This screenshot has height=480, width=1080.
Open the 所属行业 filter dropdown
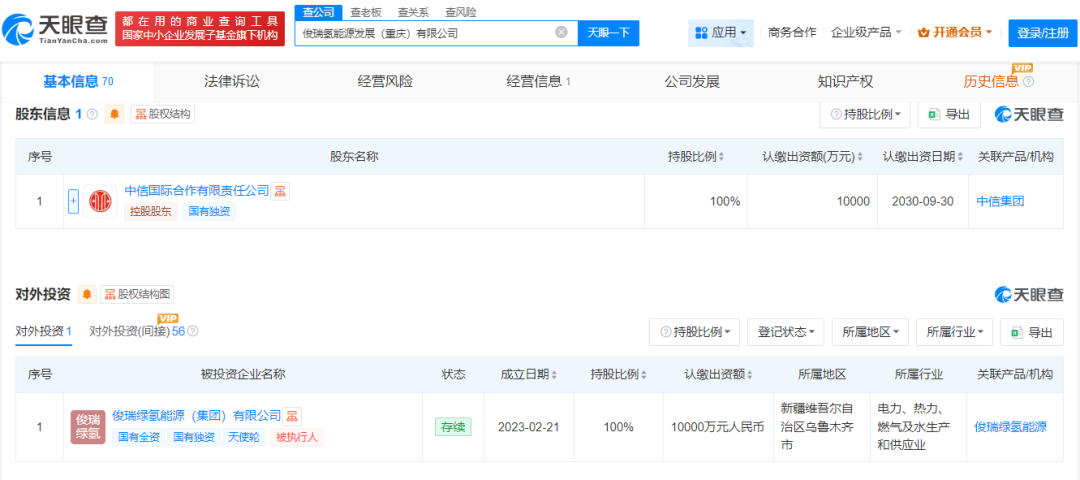[954, 332]
